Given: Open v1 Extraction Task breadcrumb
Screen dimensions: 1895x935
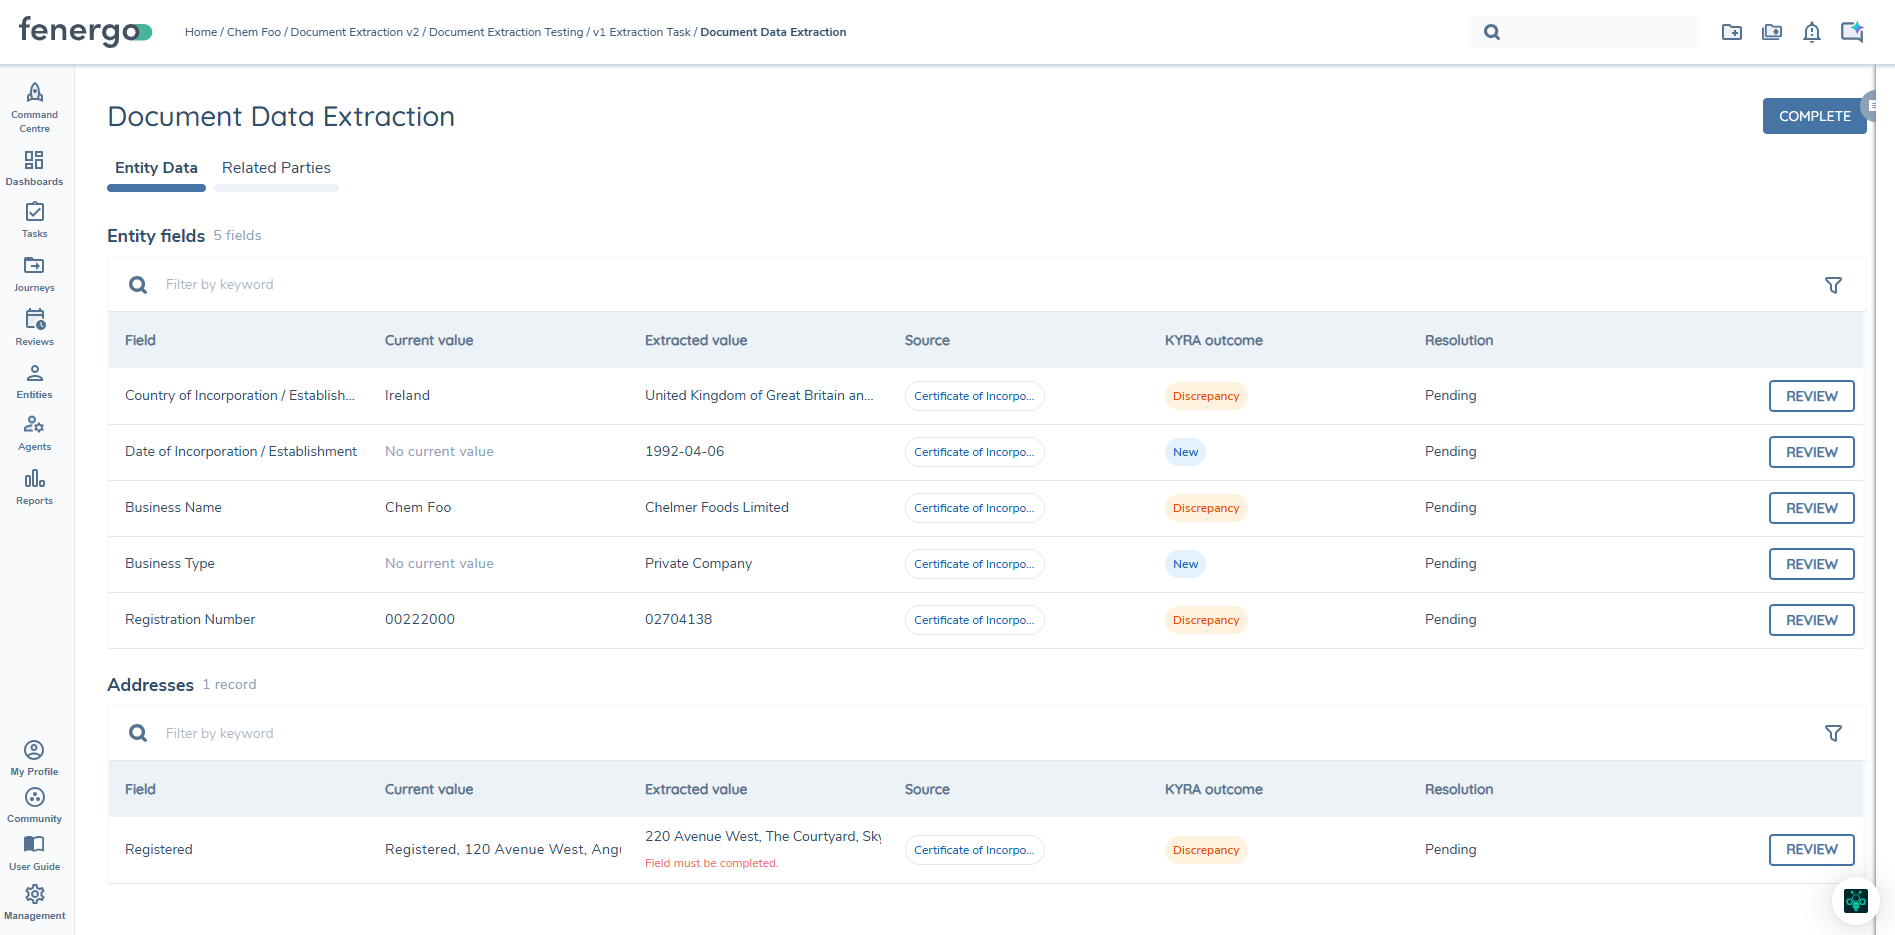Looking at the screenshot, I should 642,32.
